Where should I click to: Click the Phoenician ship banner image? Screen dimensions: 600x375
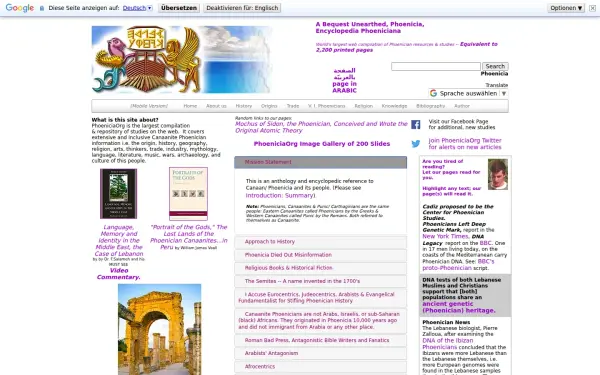(x=181, y=59)
